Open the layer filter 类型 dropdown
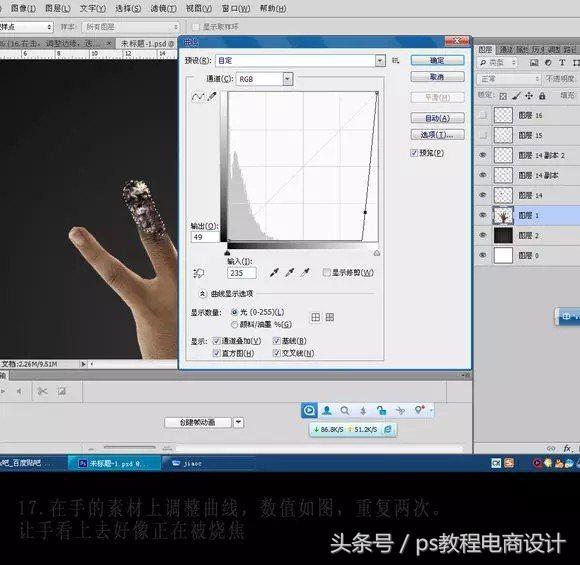Viewport: 580px width, 565px height. 497,63
